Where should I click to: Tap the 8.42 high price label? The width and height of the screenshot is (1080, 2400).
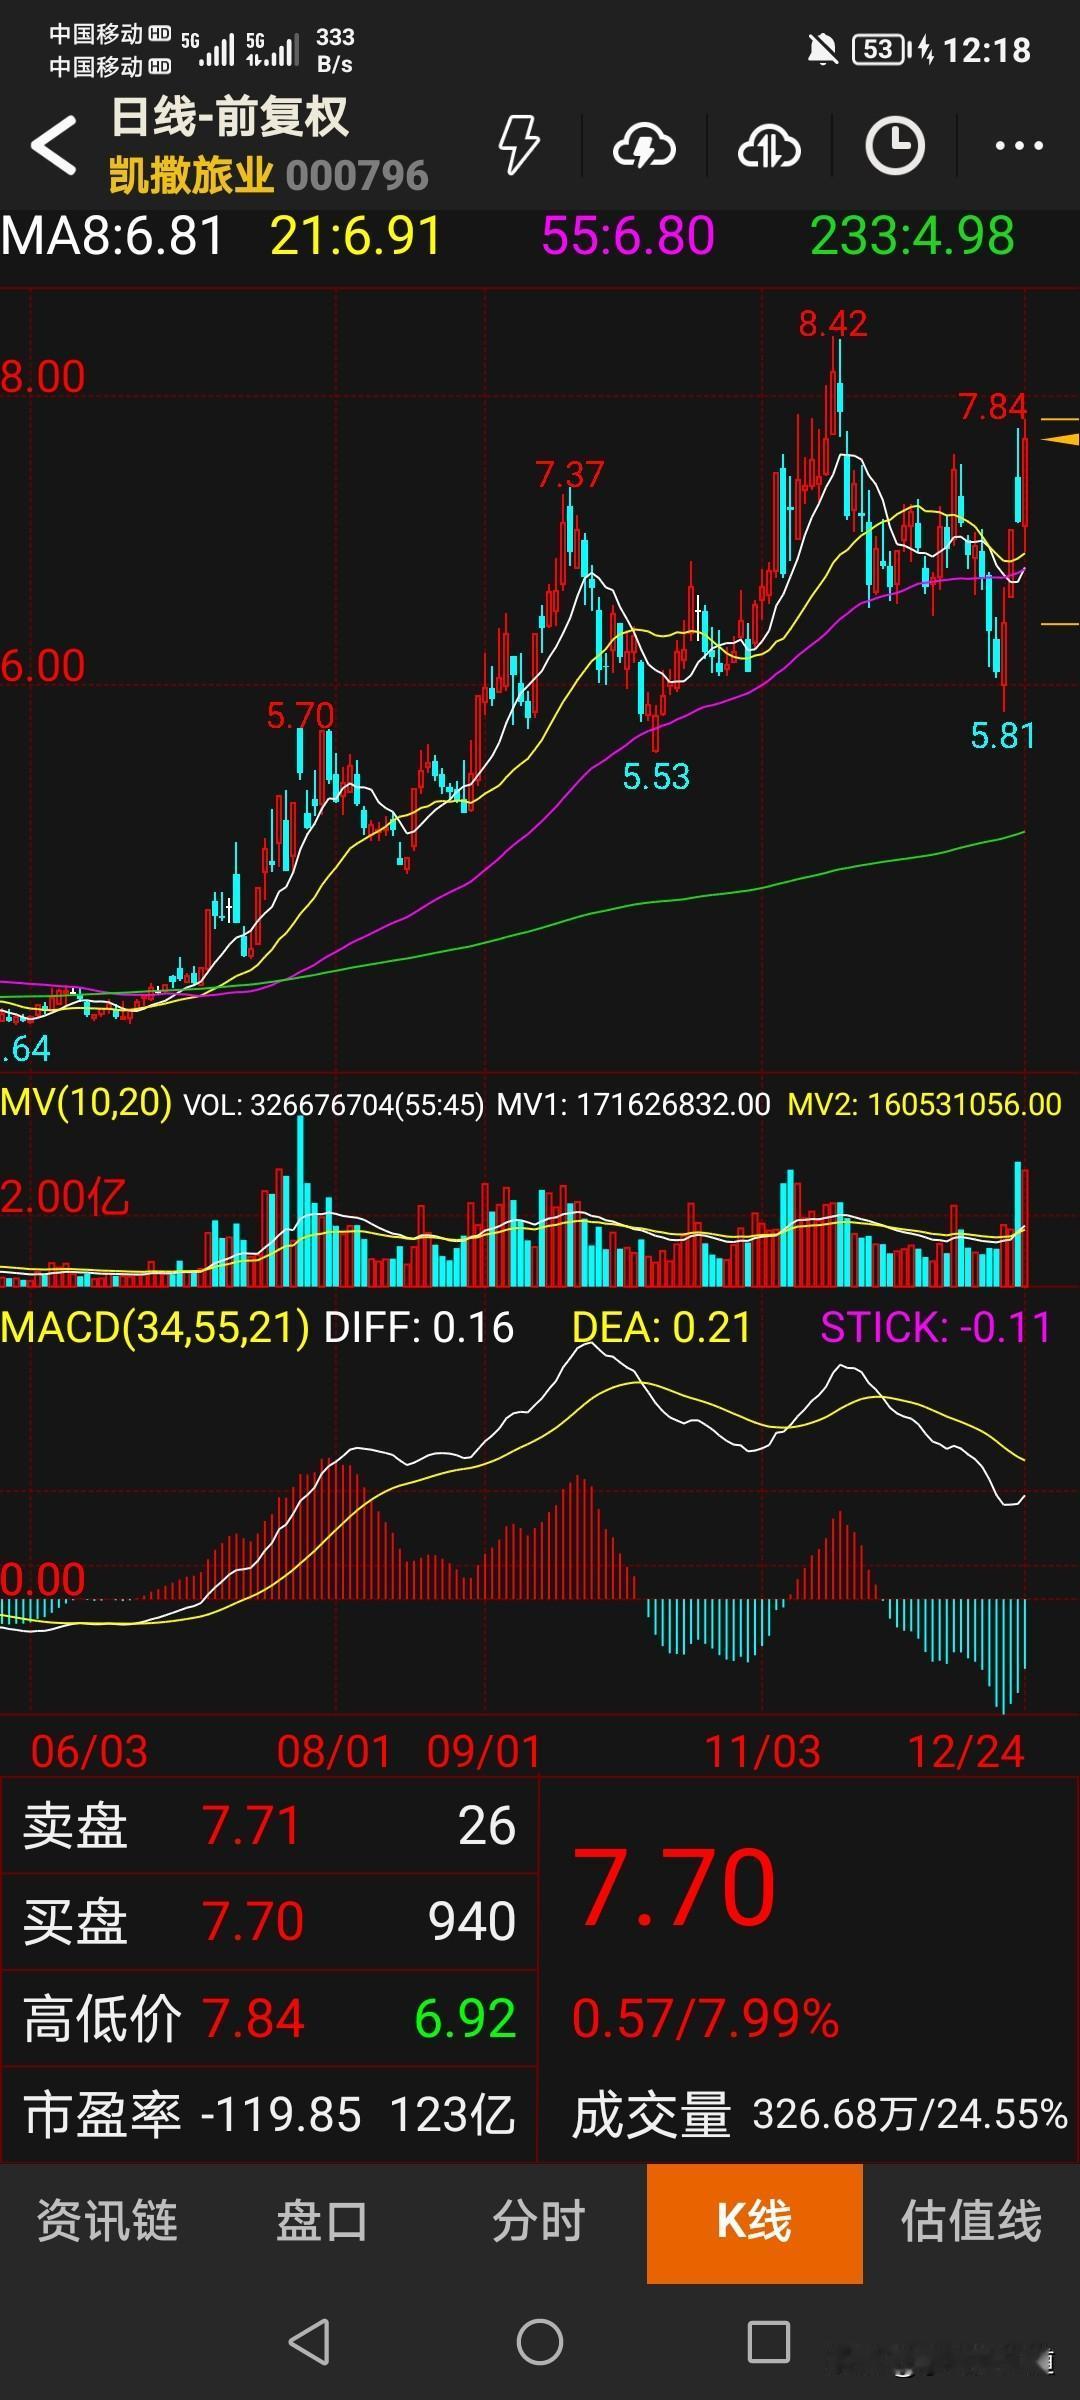[833, 324]
